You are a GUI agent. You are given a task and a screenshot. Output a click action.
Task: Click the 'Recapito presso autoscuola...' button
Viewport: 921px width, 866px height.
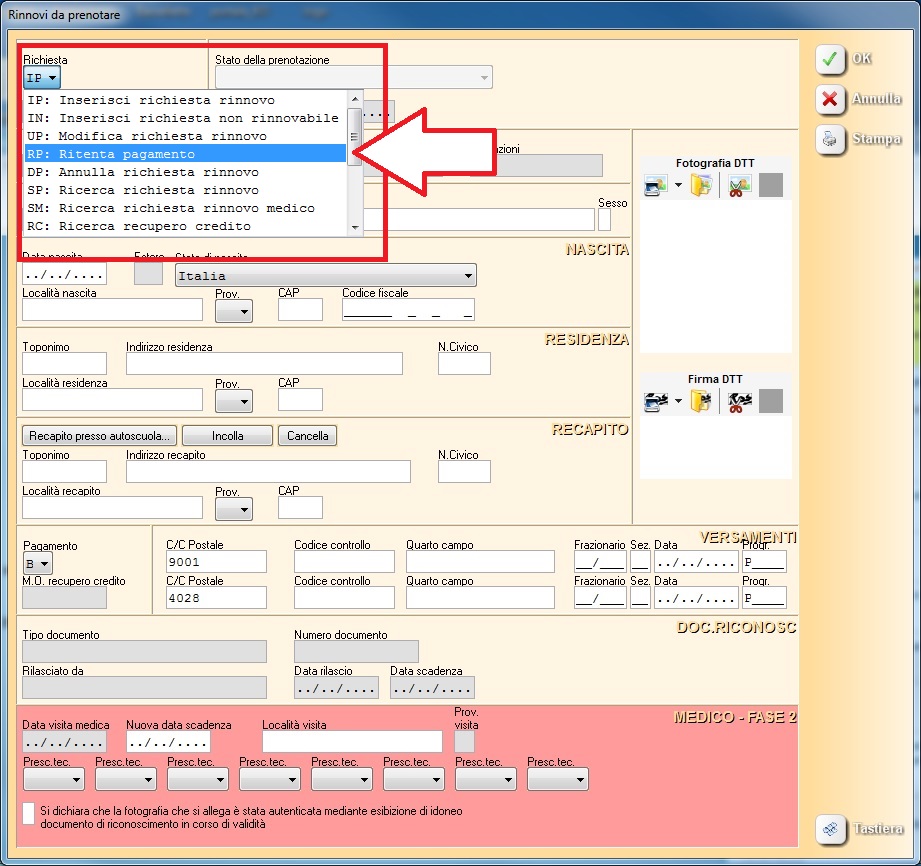[x=99, y=436]
